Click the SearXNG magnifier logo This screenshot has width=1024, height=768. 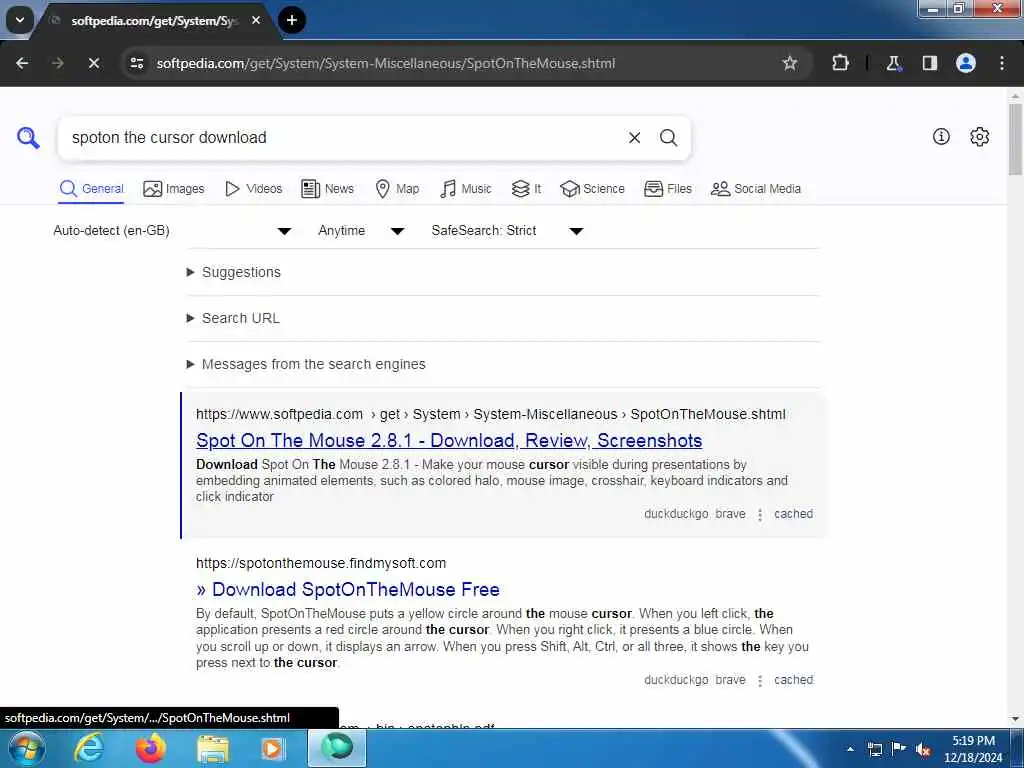[28, 138]
